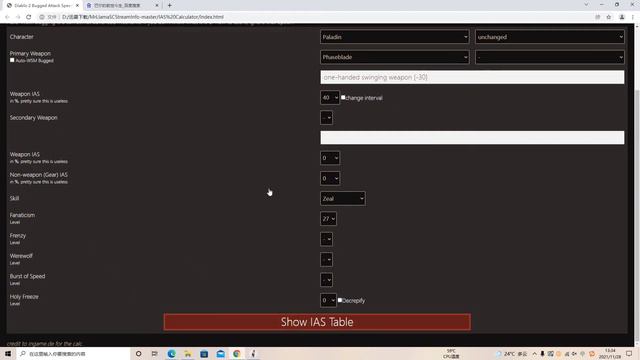Click the share icon in the address bar

(598, 17)
